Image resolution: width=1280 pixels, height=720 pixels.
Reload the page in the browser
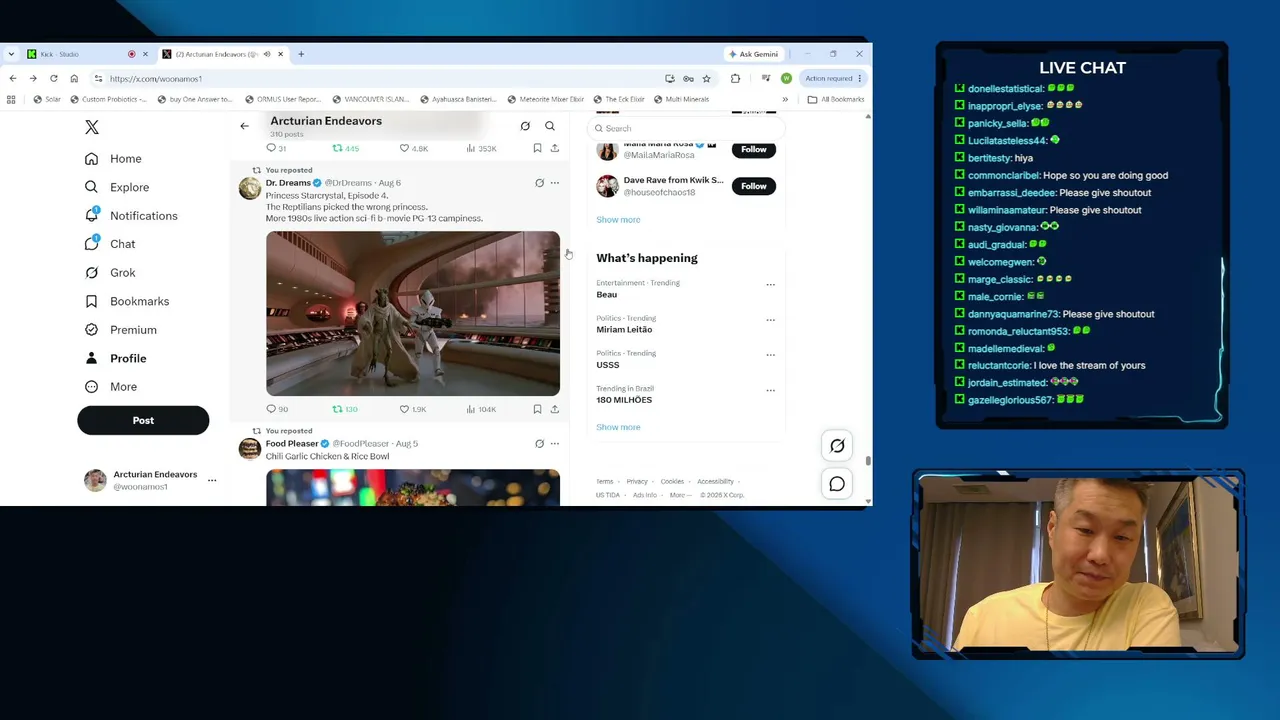53,79
